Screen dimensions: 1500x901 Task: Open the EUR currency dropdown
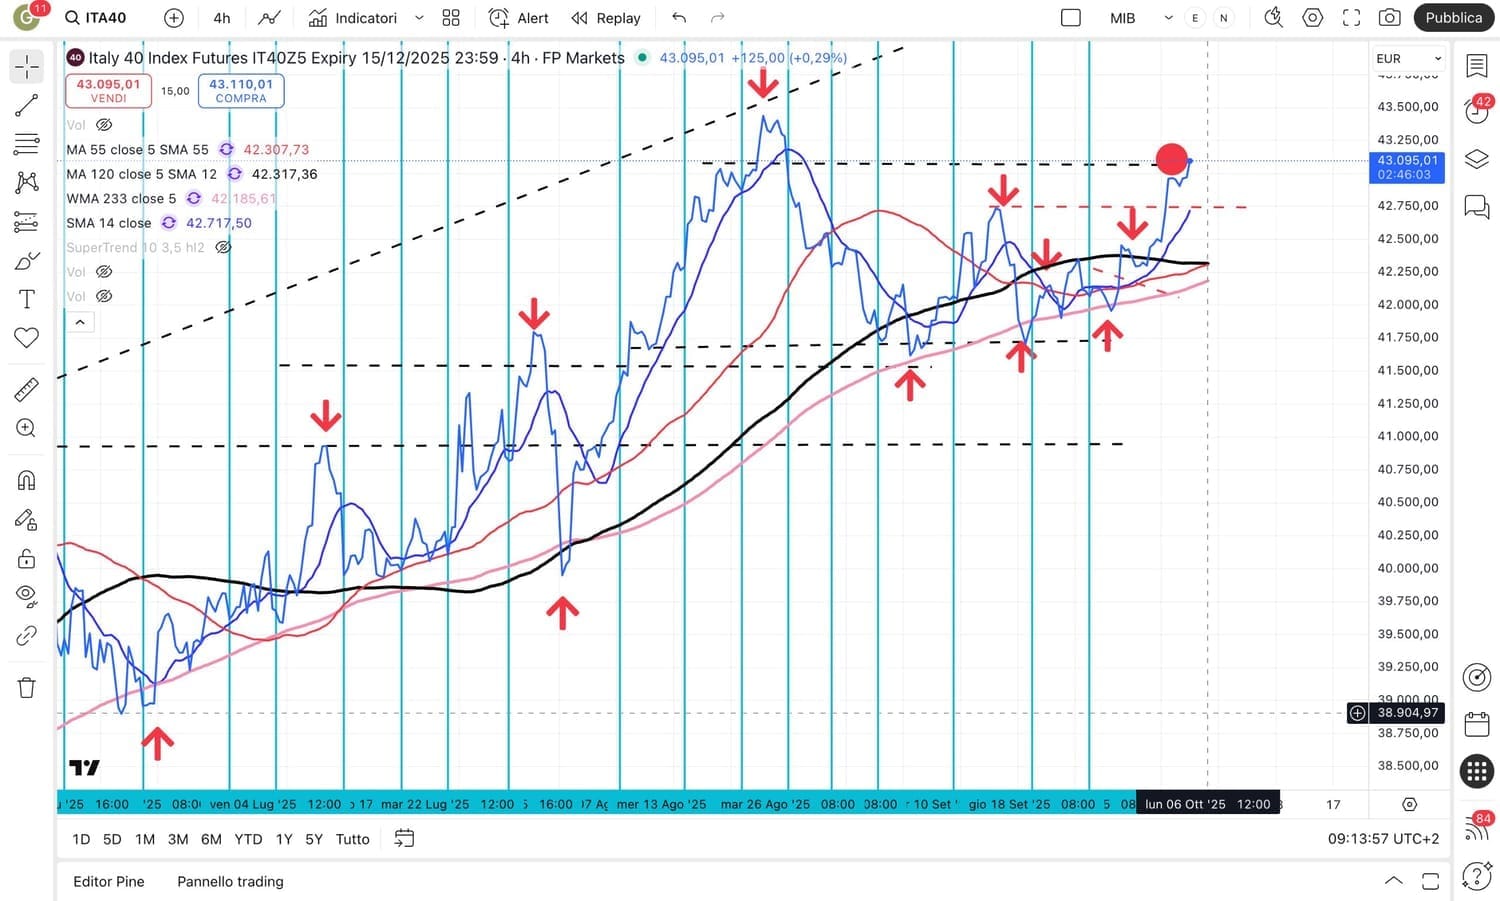pyautogui.click(x=1409, y=59)
